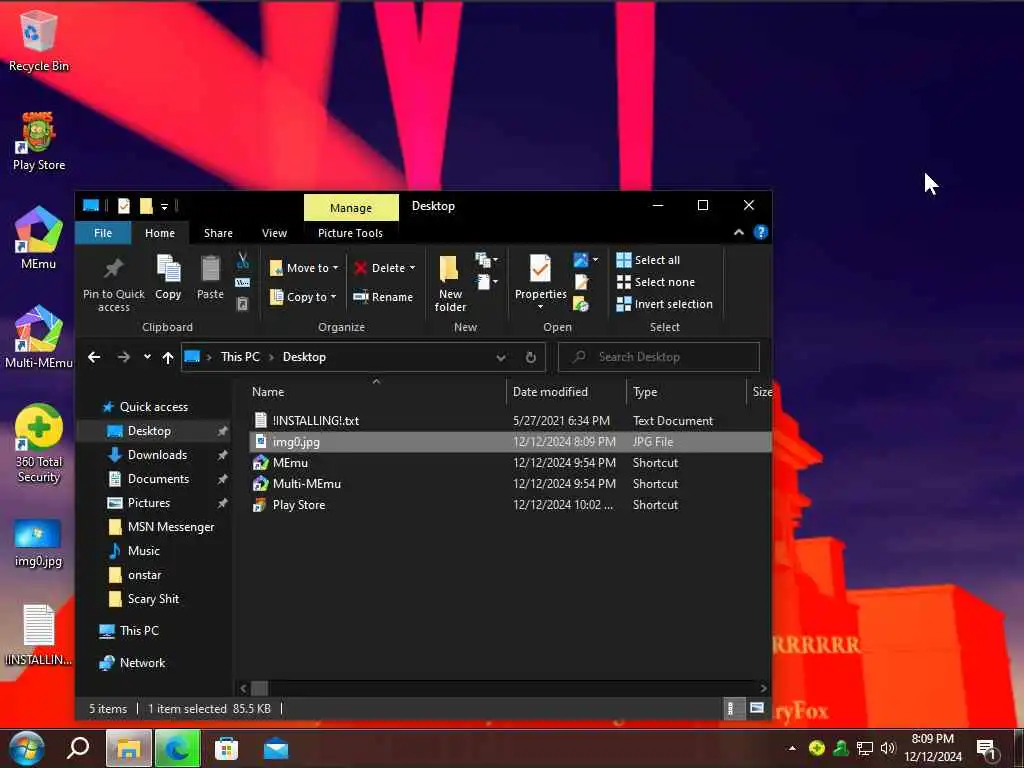1024x768 pixels.
Task: Click the Paste icon in ribbon
Action: click(210, 277)
